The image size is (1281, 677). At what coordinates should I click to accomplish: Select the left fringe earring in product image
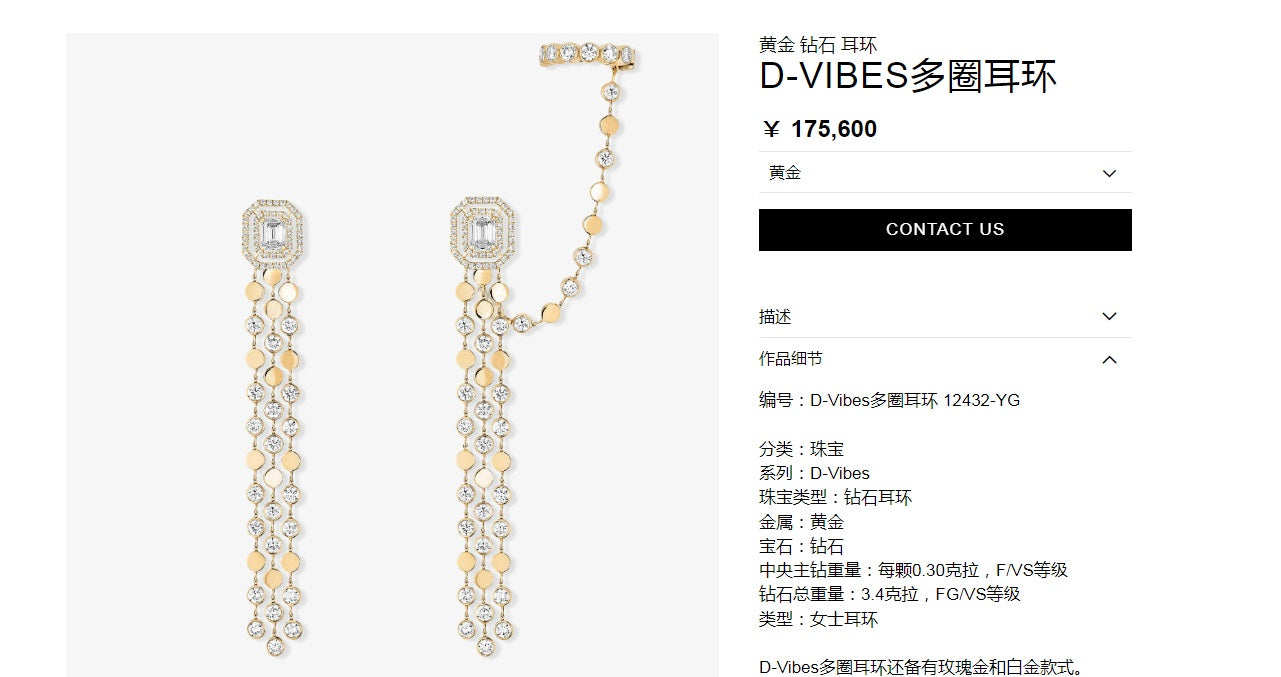274,425
